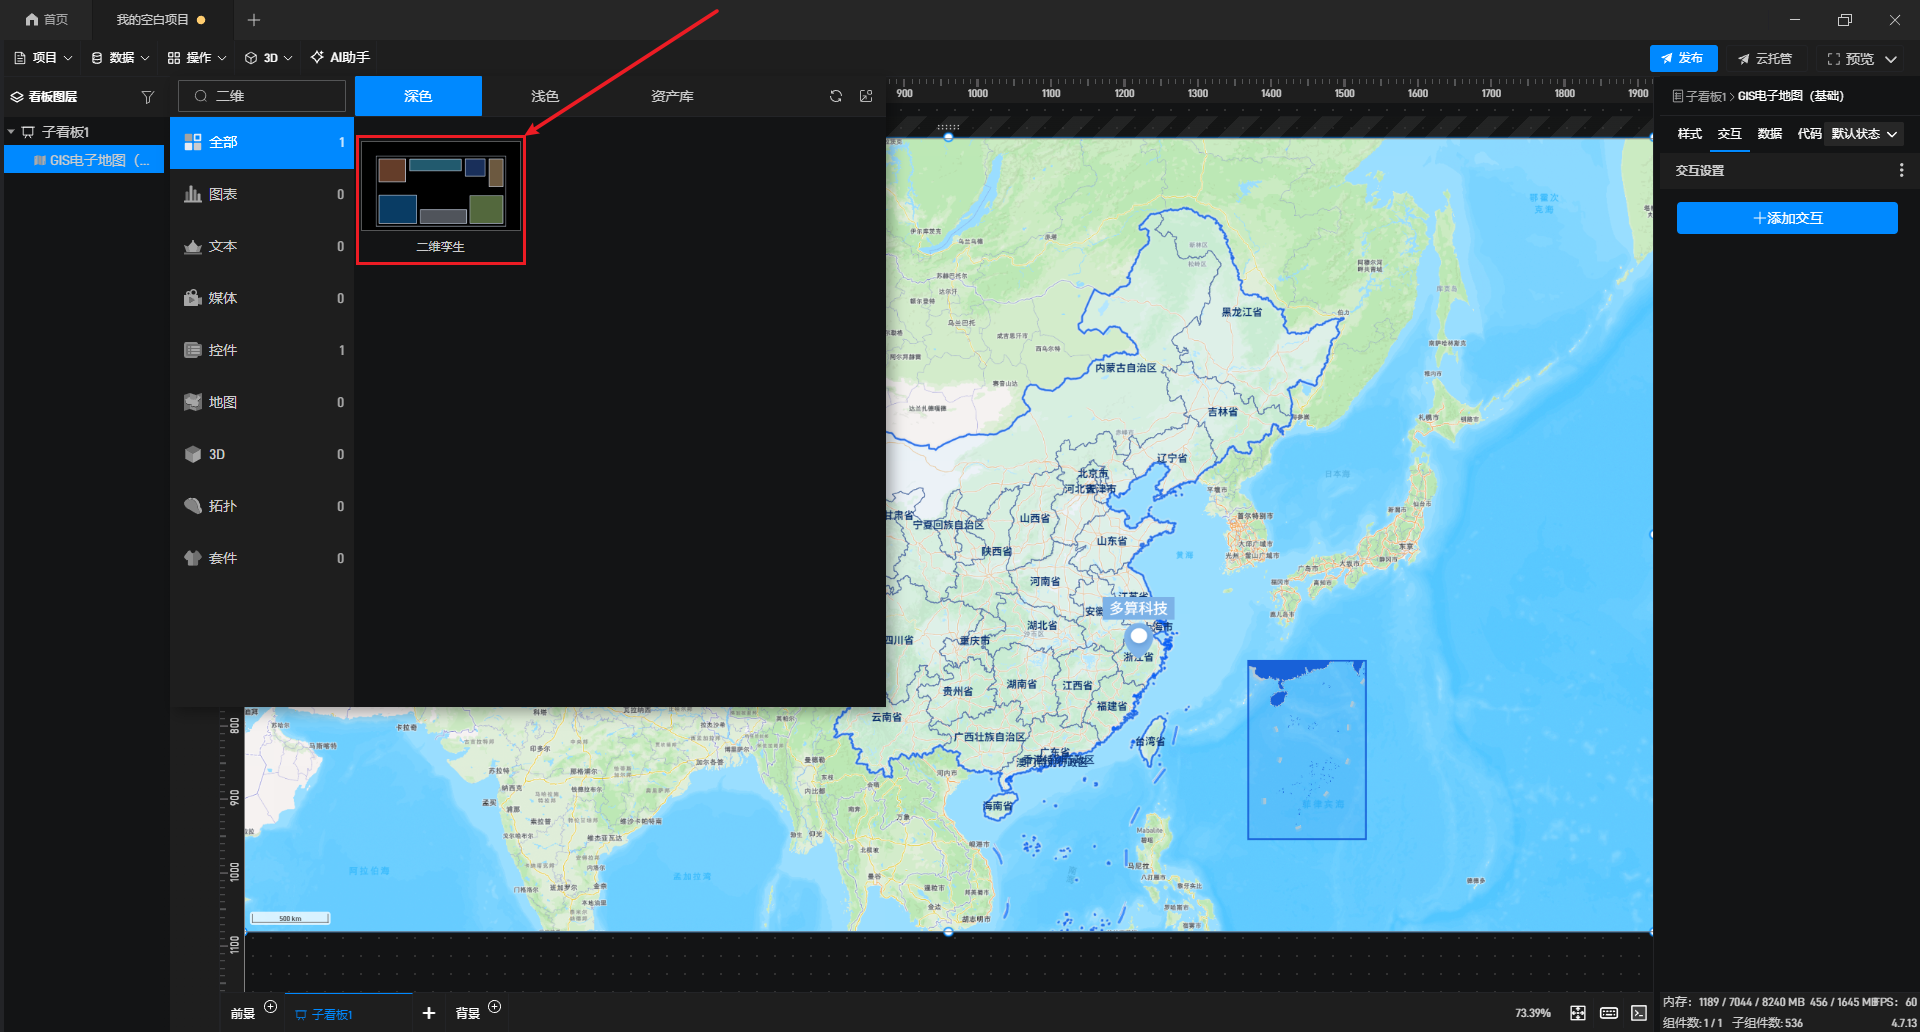Click the 云托管 cloud hosting button

click(1765, 59)
